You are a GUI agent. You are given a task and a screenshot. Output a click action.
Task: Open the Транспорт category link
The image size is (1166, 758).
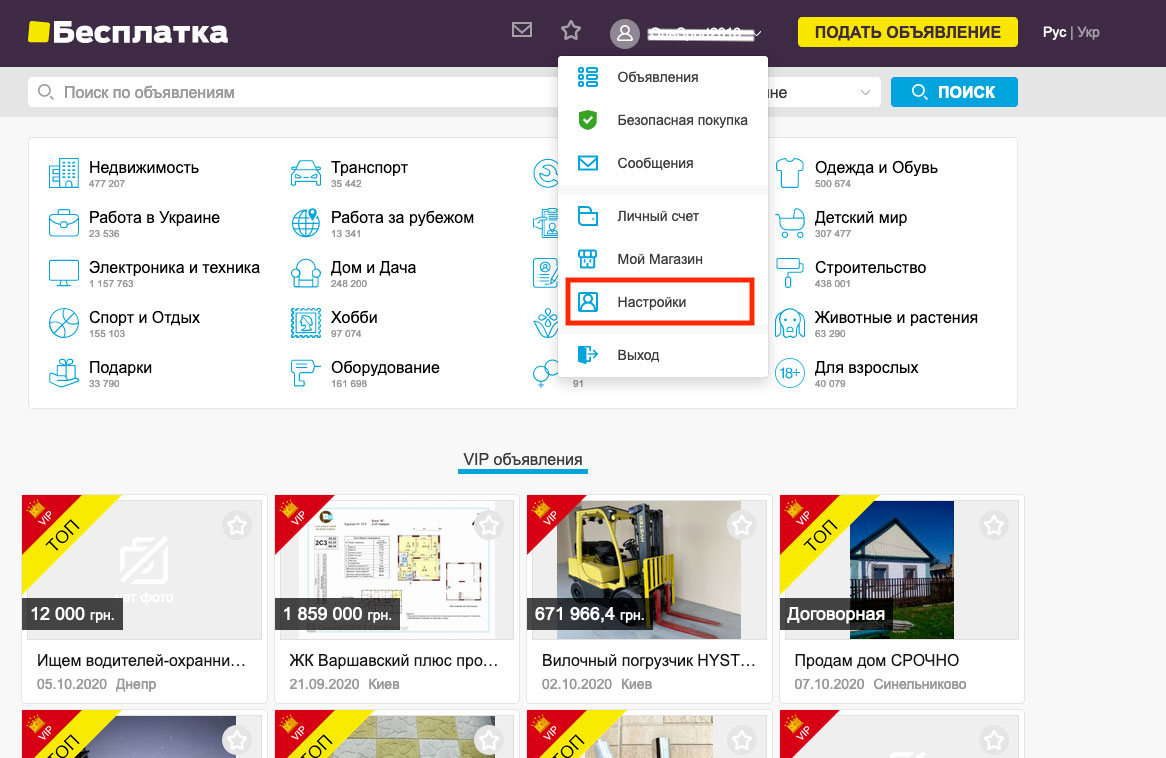click(x=369, y=167)
